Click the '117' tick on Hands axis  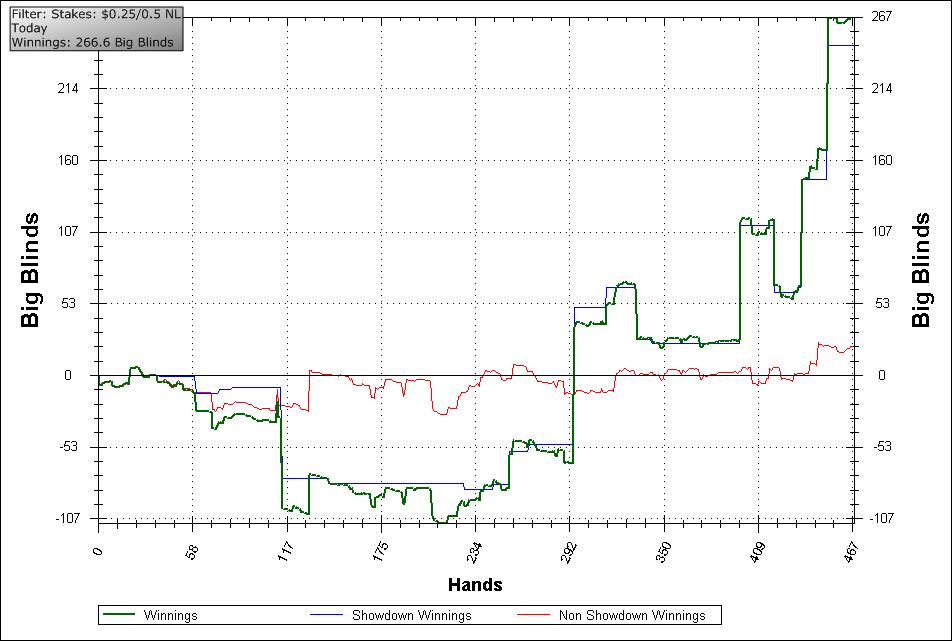coord(285,552)
